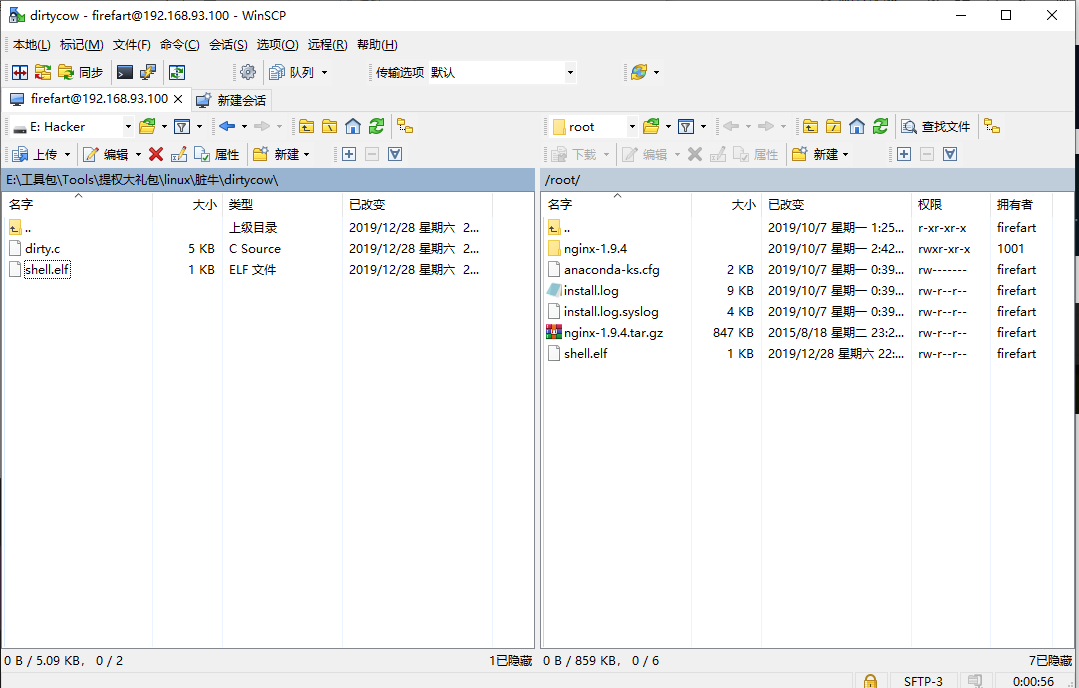
Task: Click local panel selection check icon
Action: 395,155
